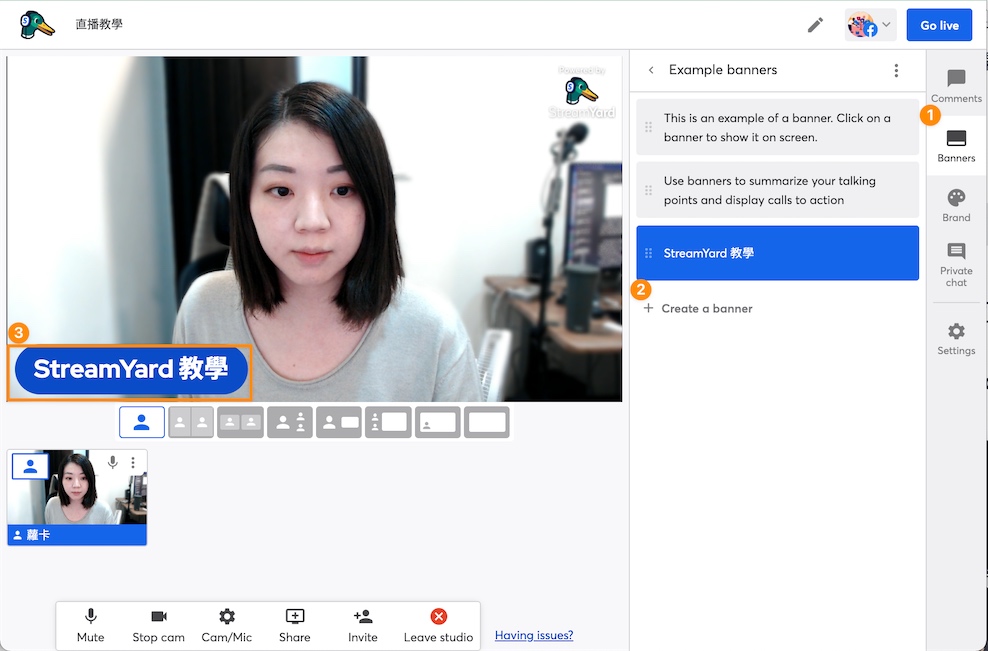Select the person with screen share layout

point(339,422)
